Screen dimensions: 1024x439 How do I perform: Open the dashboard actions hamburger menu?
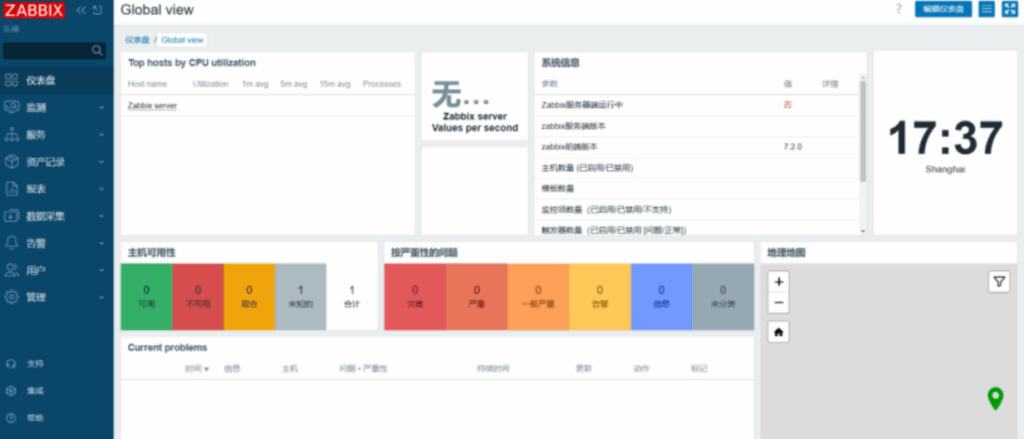(x=986, y=9)
